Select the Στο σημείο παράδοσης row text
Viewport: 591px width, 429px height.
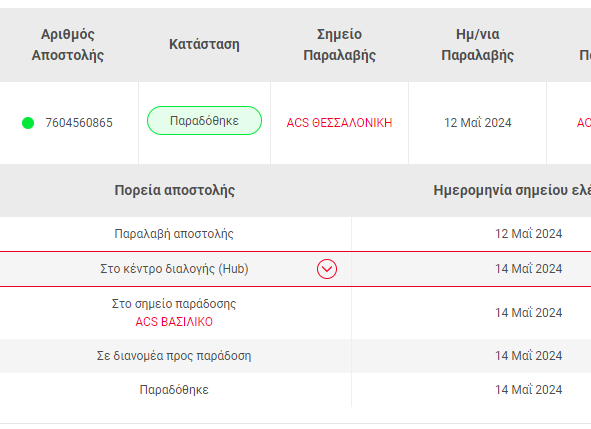pos(174,304)
